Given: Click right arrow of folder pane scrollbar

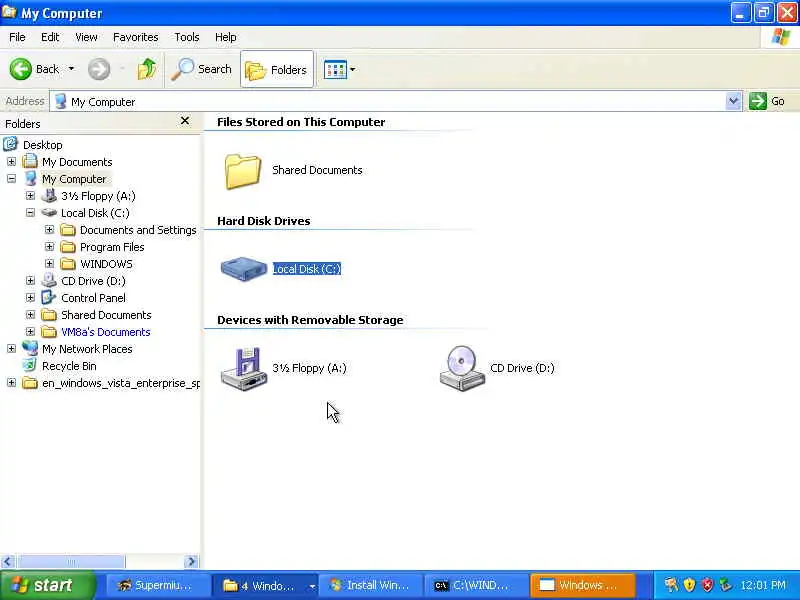Looking at the screenshot, I should click(x=191, y=562).
